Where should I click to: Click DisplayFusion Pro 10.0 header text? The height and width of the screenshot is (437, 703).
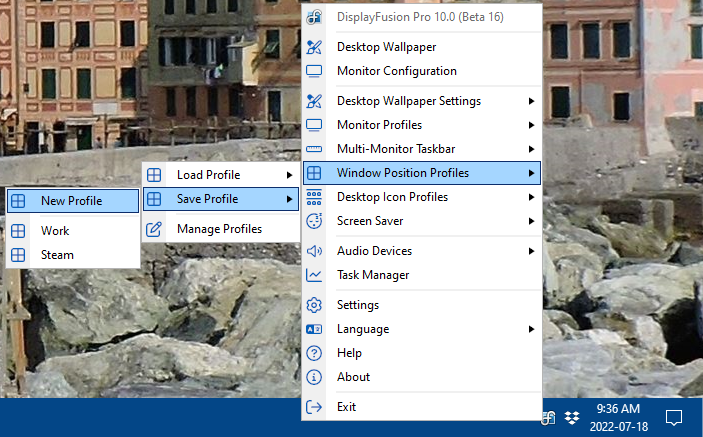[x=420, y=17]
